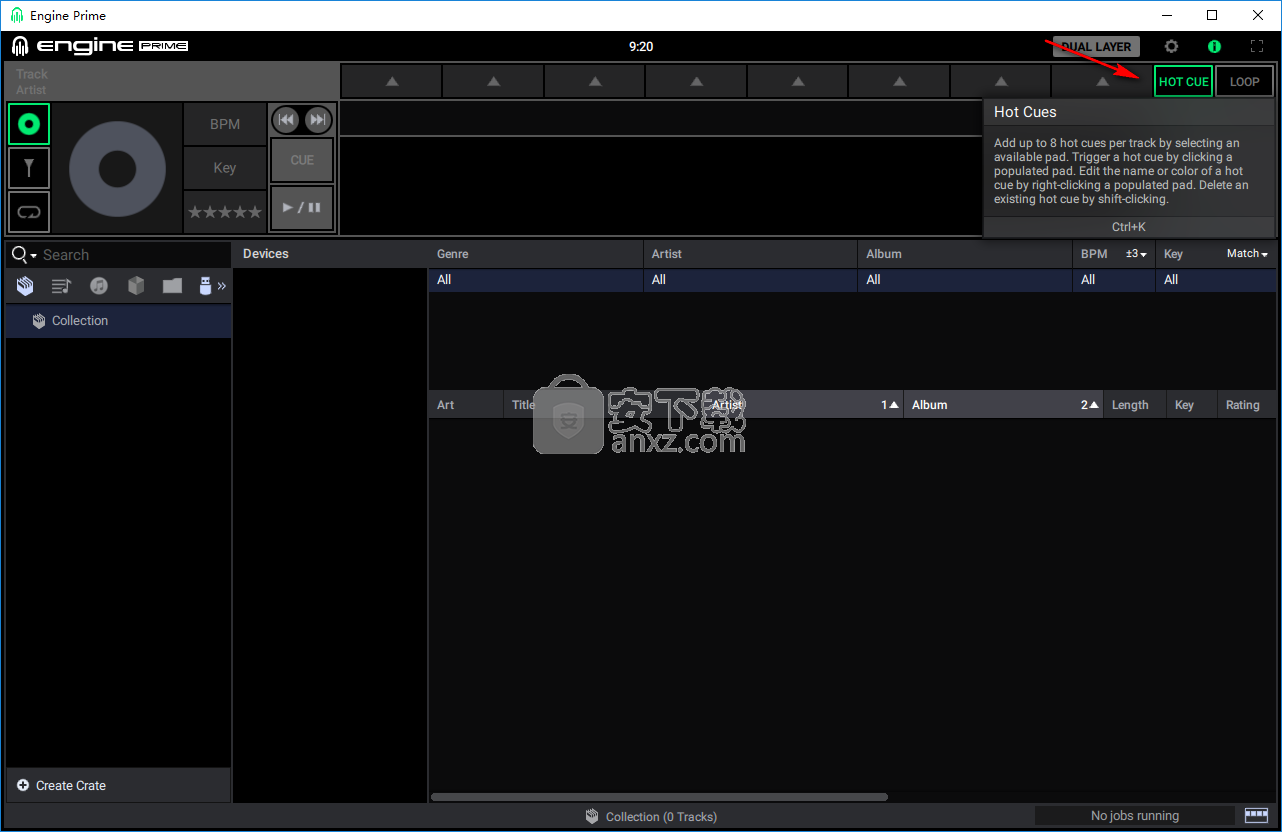The image size is (1282, 832).
Task: Select All under the Artist filter
Action: coord(751,280)
